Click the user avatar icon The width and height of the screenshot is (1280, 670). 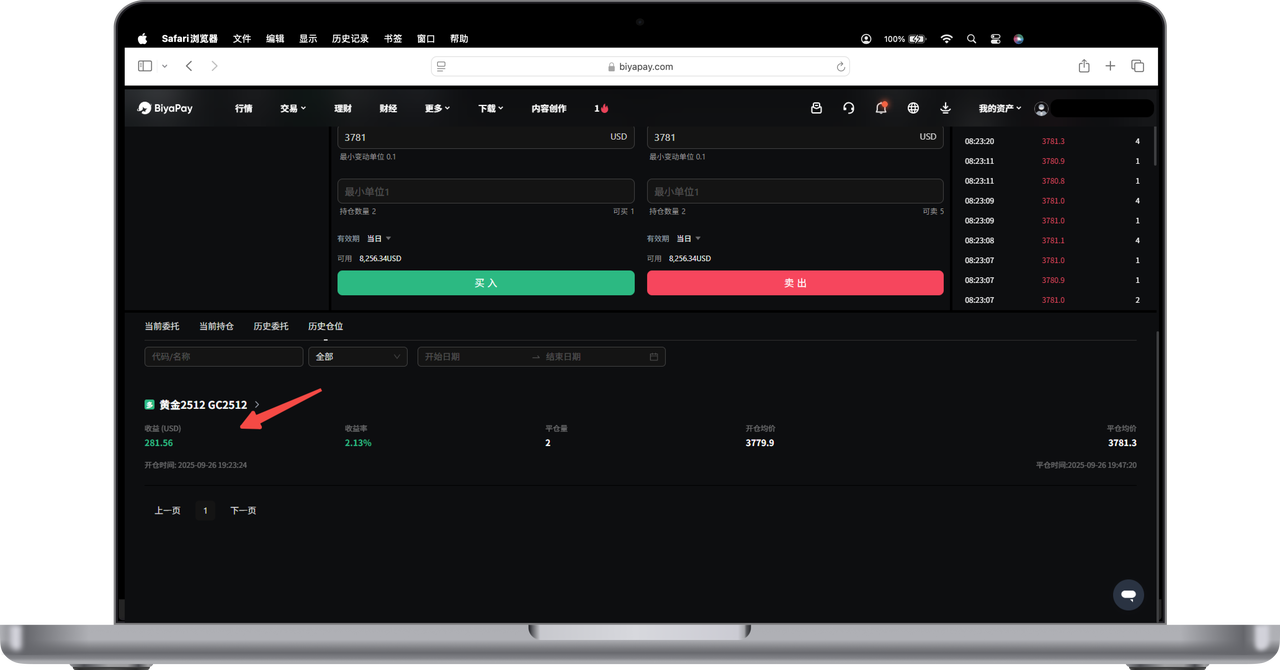pyautogui.click(x=1041, y=108)
